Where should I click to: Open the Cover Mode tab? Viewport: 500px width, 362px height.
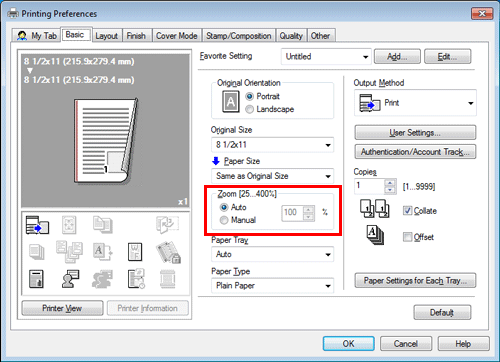tap(177, 36)
